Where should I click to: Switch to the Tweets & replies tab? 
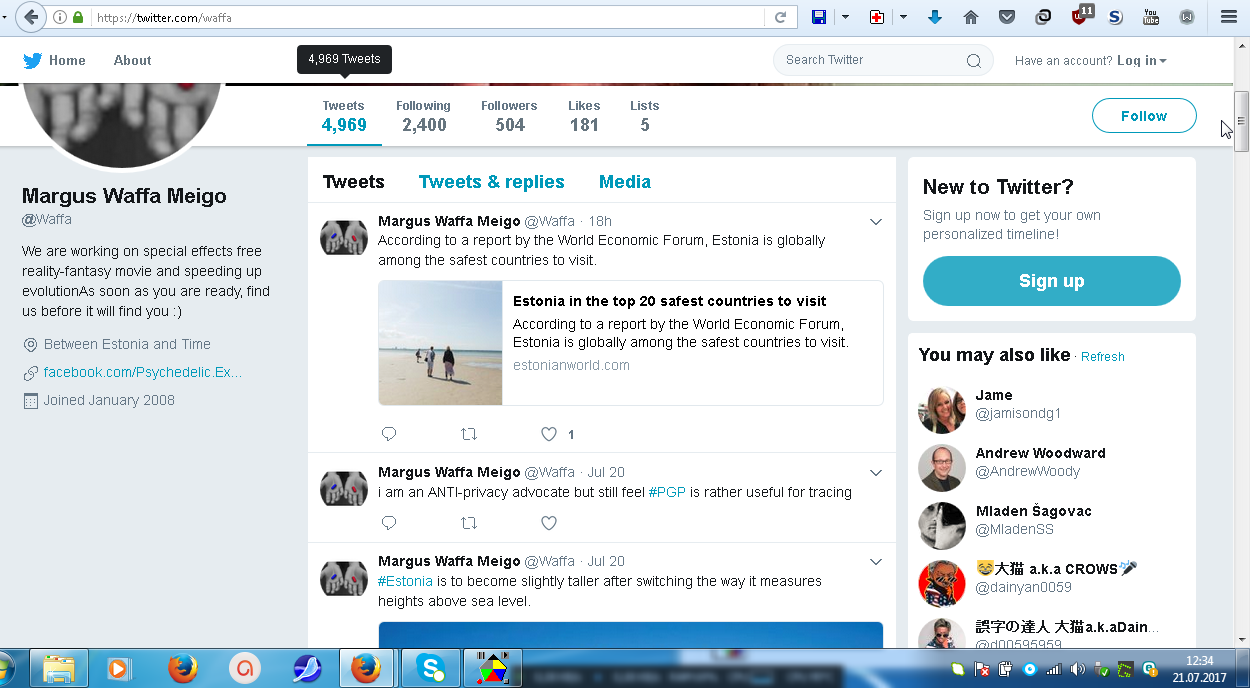(491, 182)
